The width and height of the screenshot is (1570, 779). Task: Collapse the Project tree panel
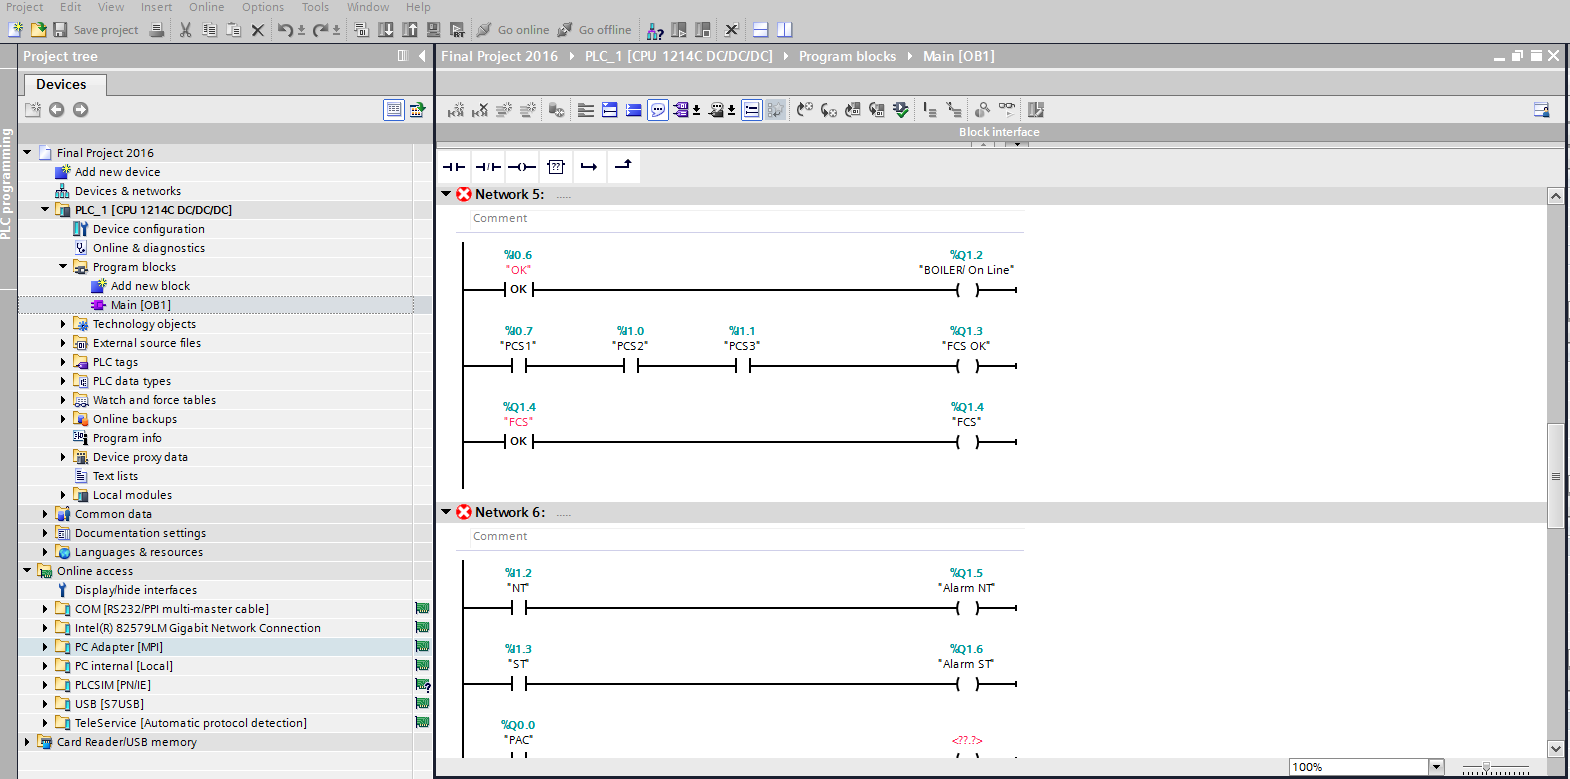[x=422, y=56]
